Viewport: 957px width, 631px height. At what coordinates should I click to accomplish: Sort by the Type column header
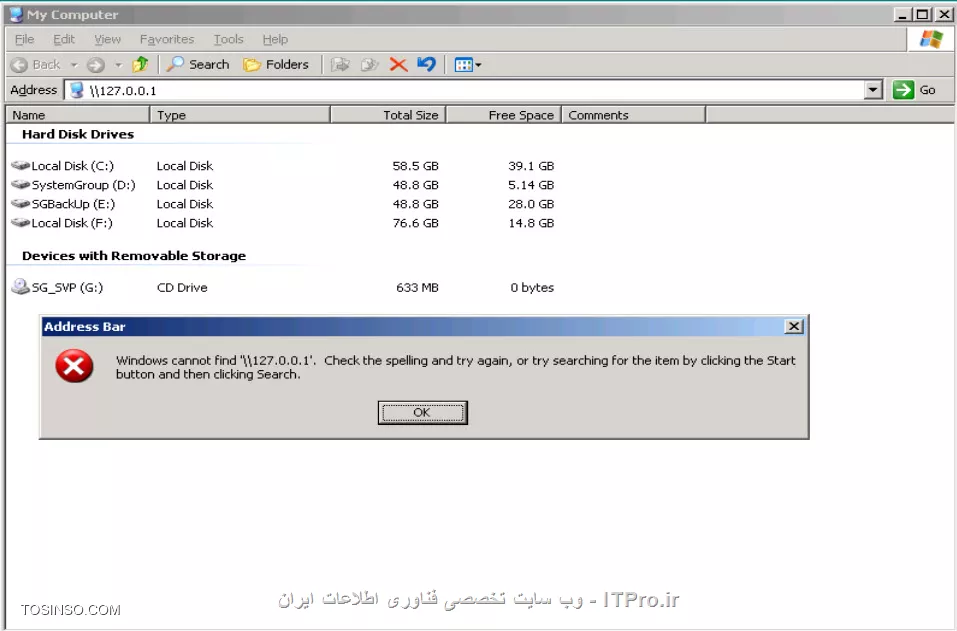(x=240, y=115)
